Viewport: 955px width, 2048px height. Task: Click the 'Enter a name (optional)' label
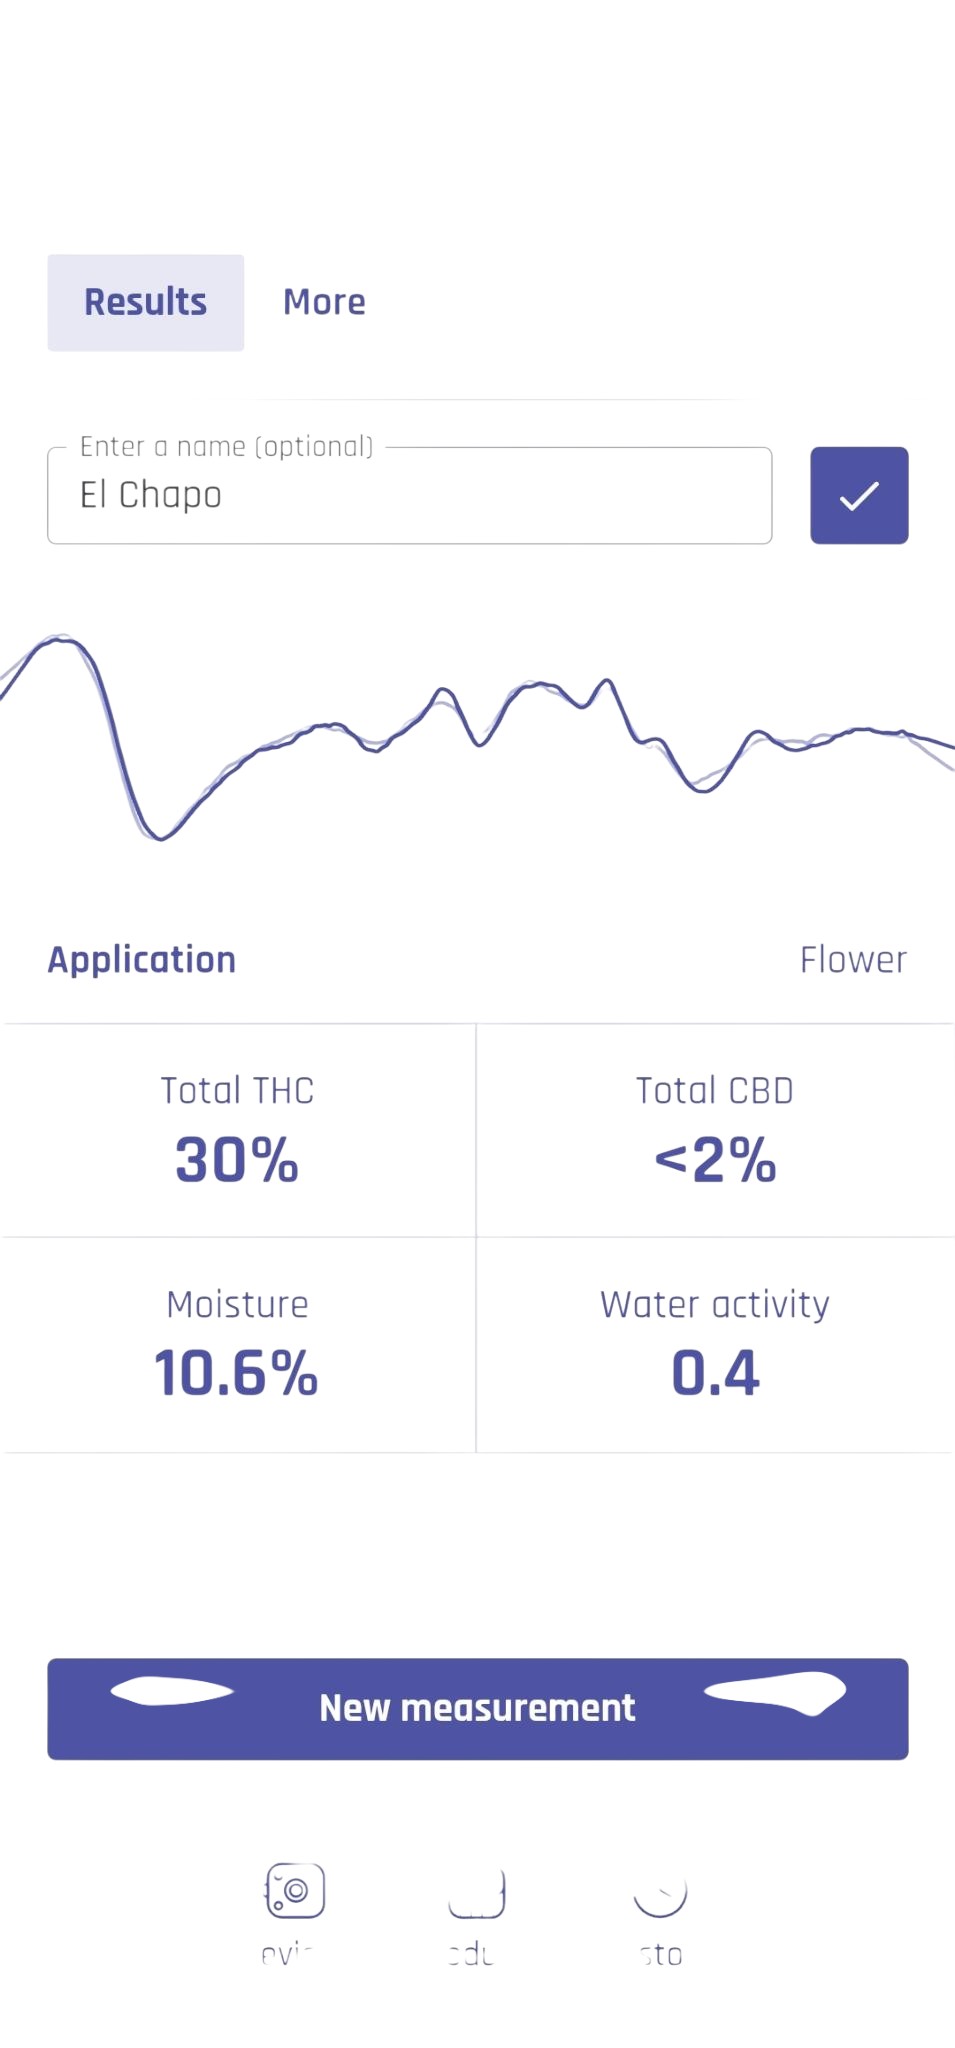tap(227, 446)
